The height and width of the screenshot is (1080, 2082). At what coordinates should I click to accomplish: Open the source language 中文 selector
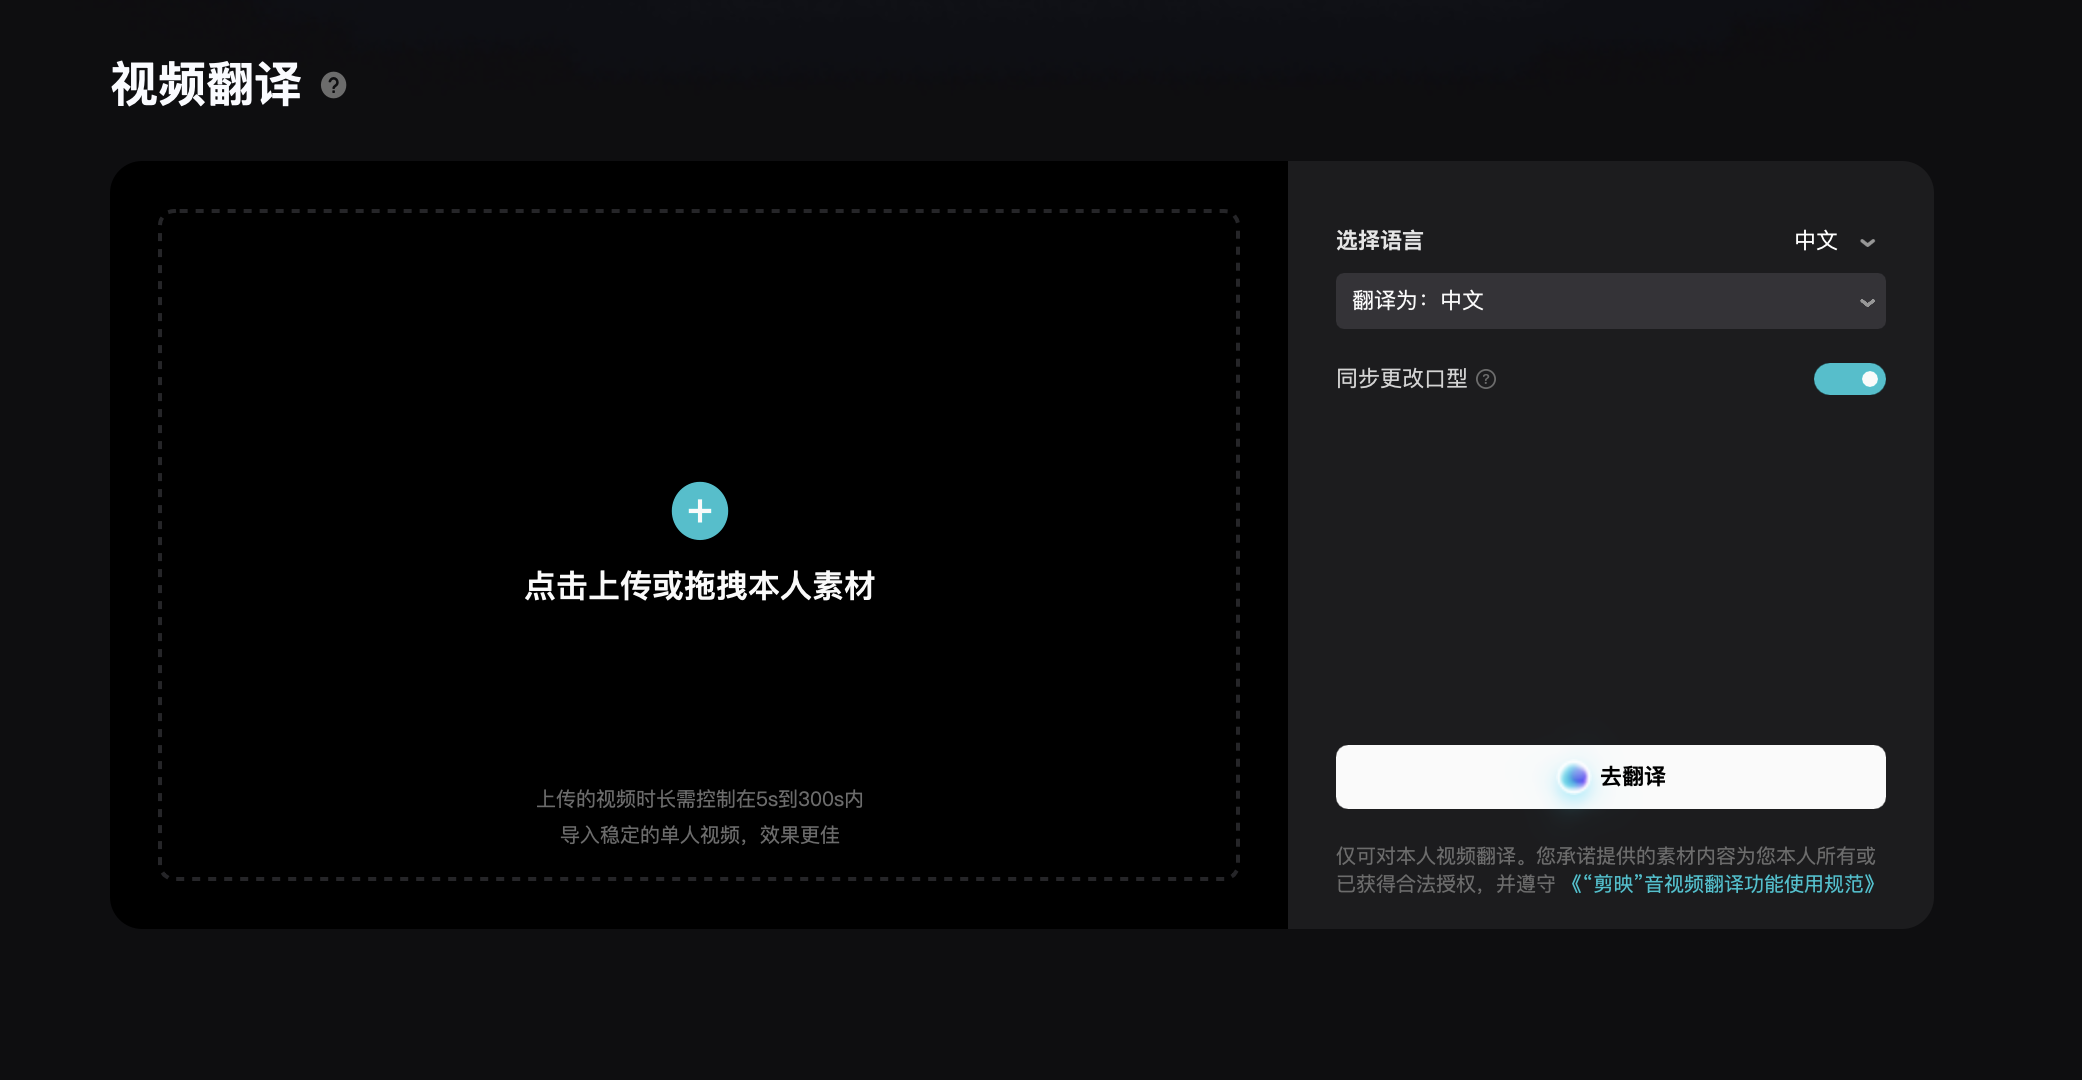[1816, 241]
